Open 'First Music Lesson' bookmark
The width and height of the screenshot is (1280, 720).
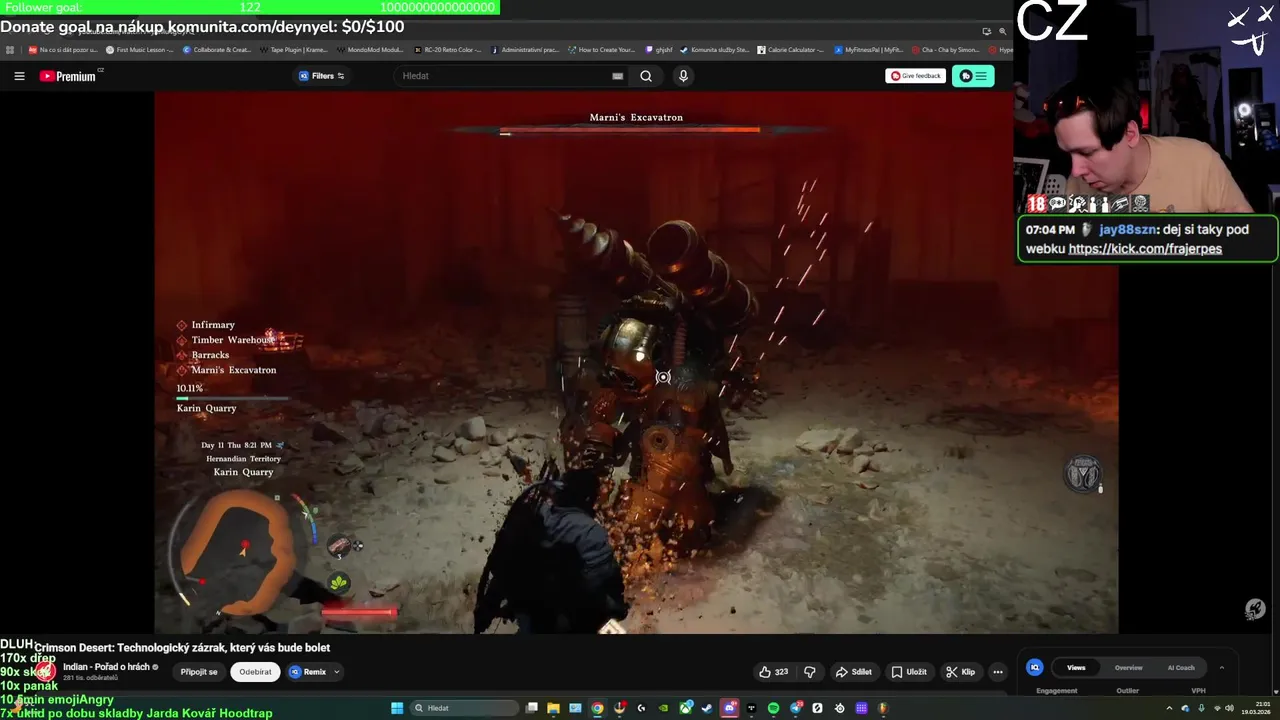[140, 49]
